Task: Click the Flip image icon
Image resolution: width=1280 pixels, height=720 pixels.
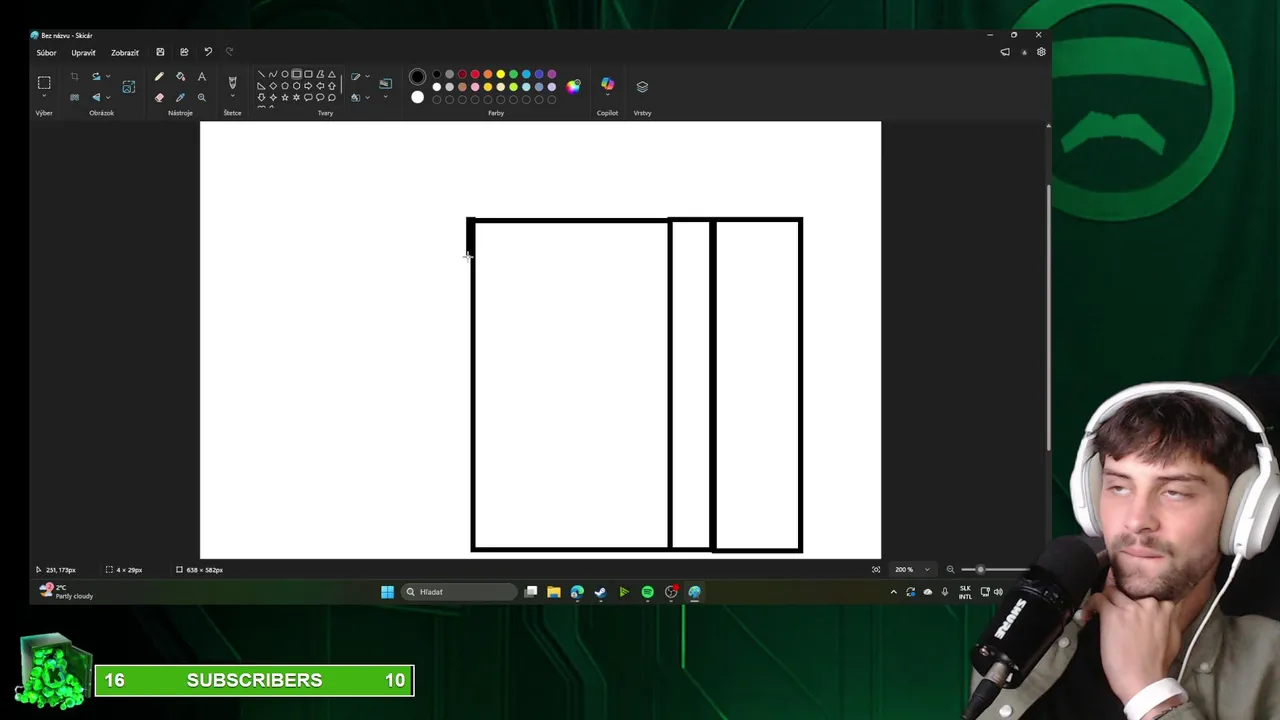Action: pyautogui.click(x=96, y=97)
